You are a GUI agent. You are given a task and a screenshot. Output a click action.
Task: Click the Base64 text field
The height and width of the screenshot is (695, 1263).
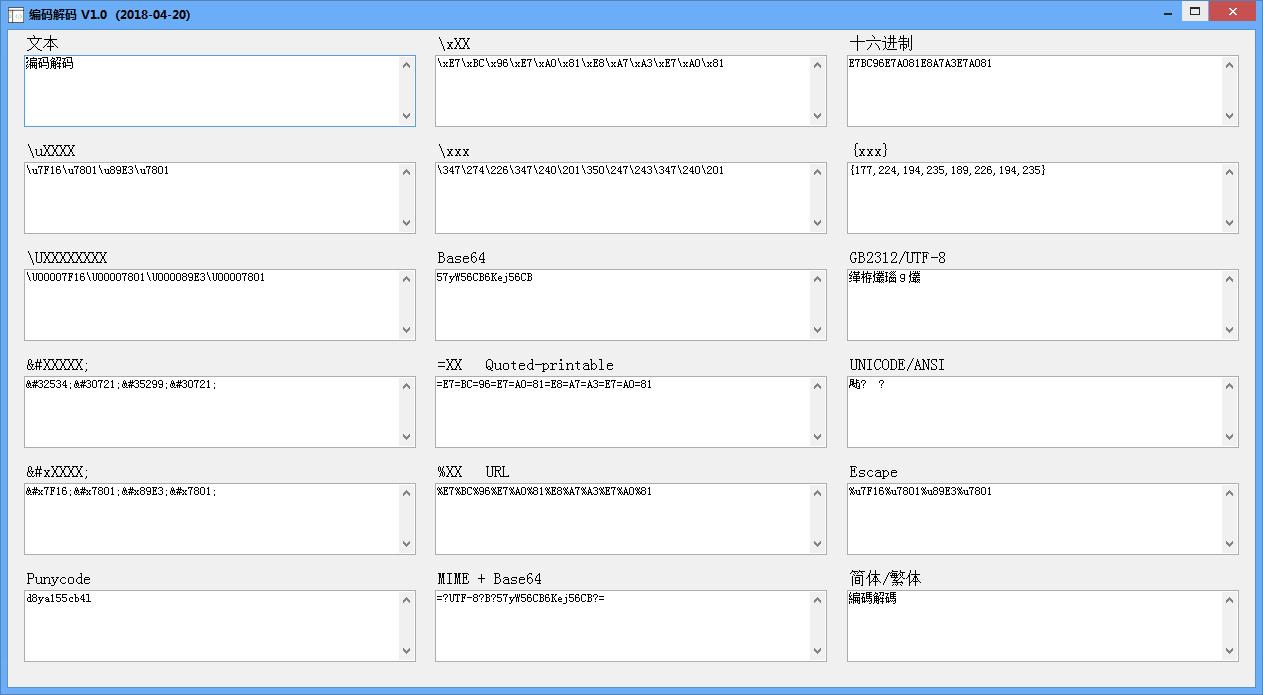point(621,305)
